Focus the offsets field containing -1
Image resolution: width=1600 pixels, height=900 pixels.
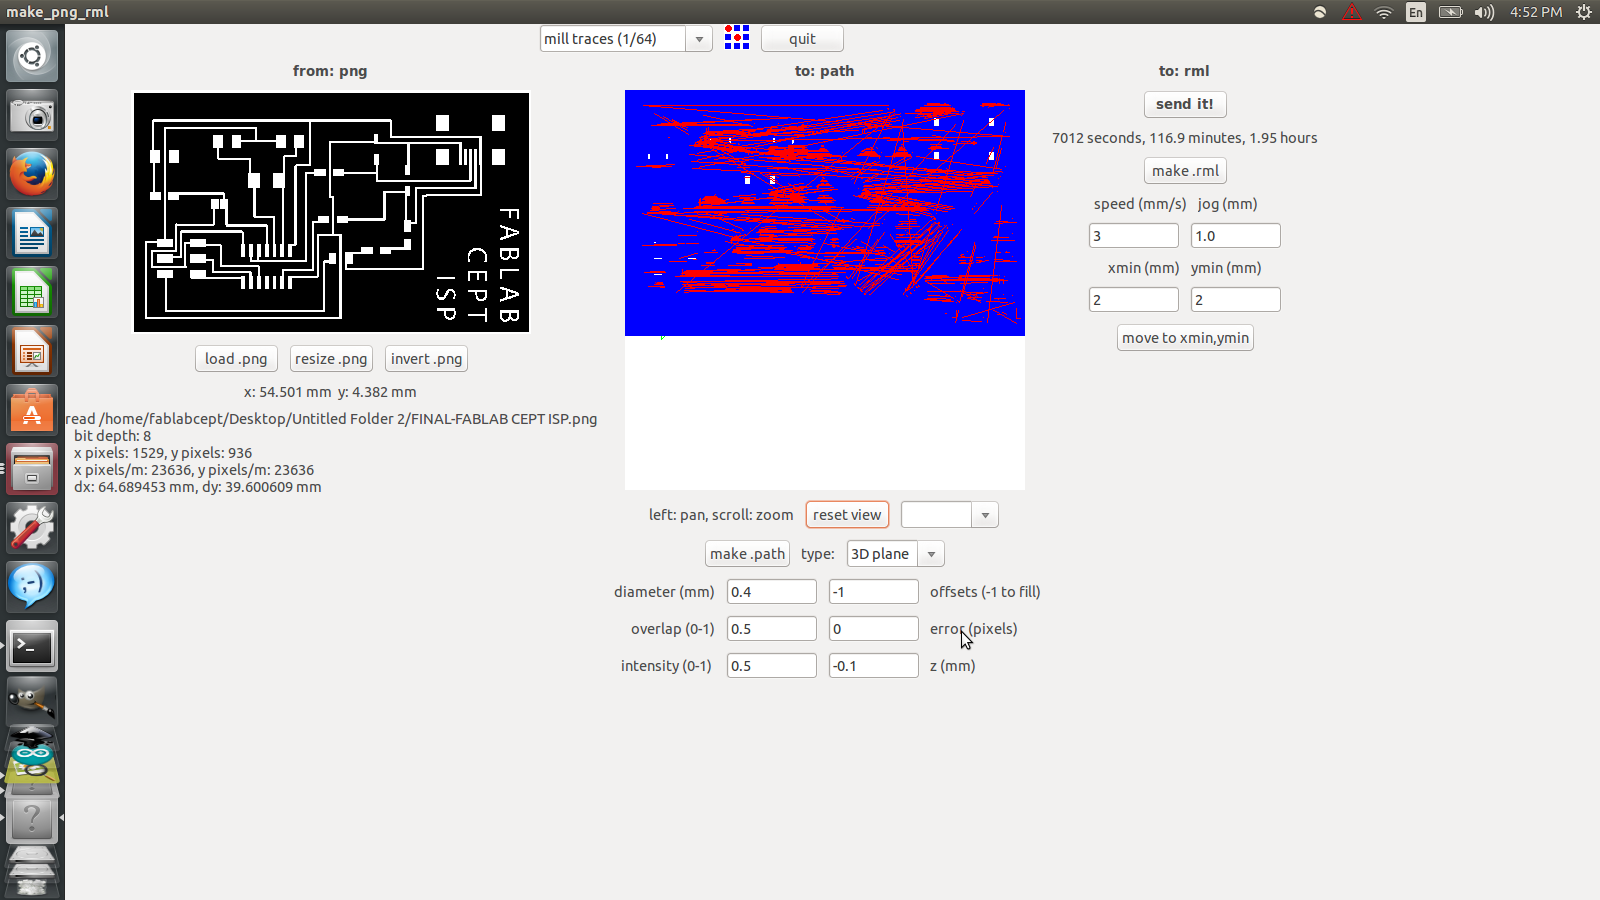(874, 592)
